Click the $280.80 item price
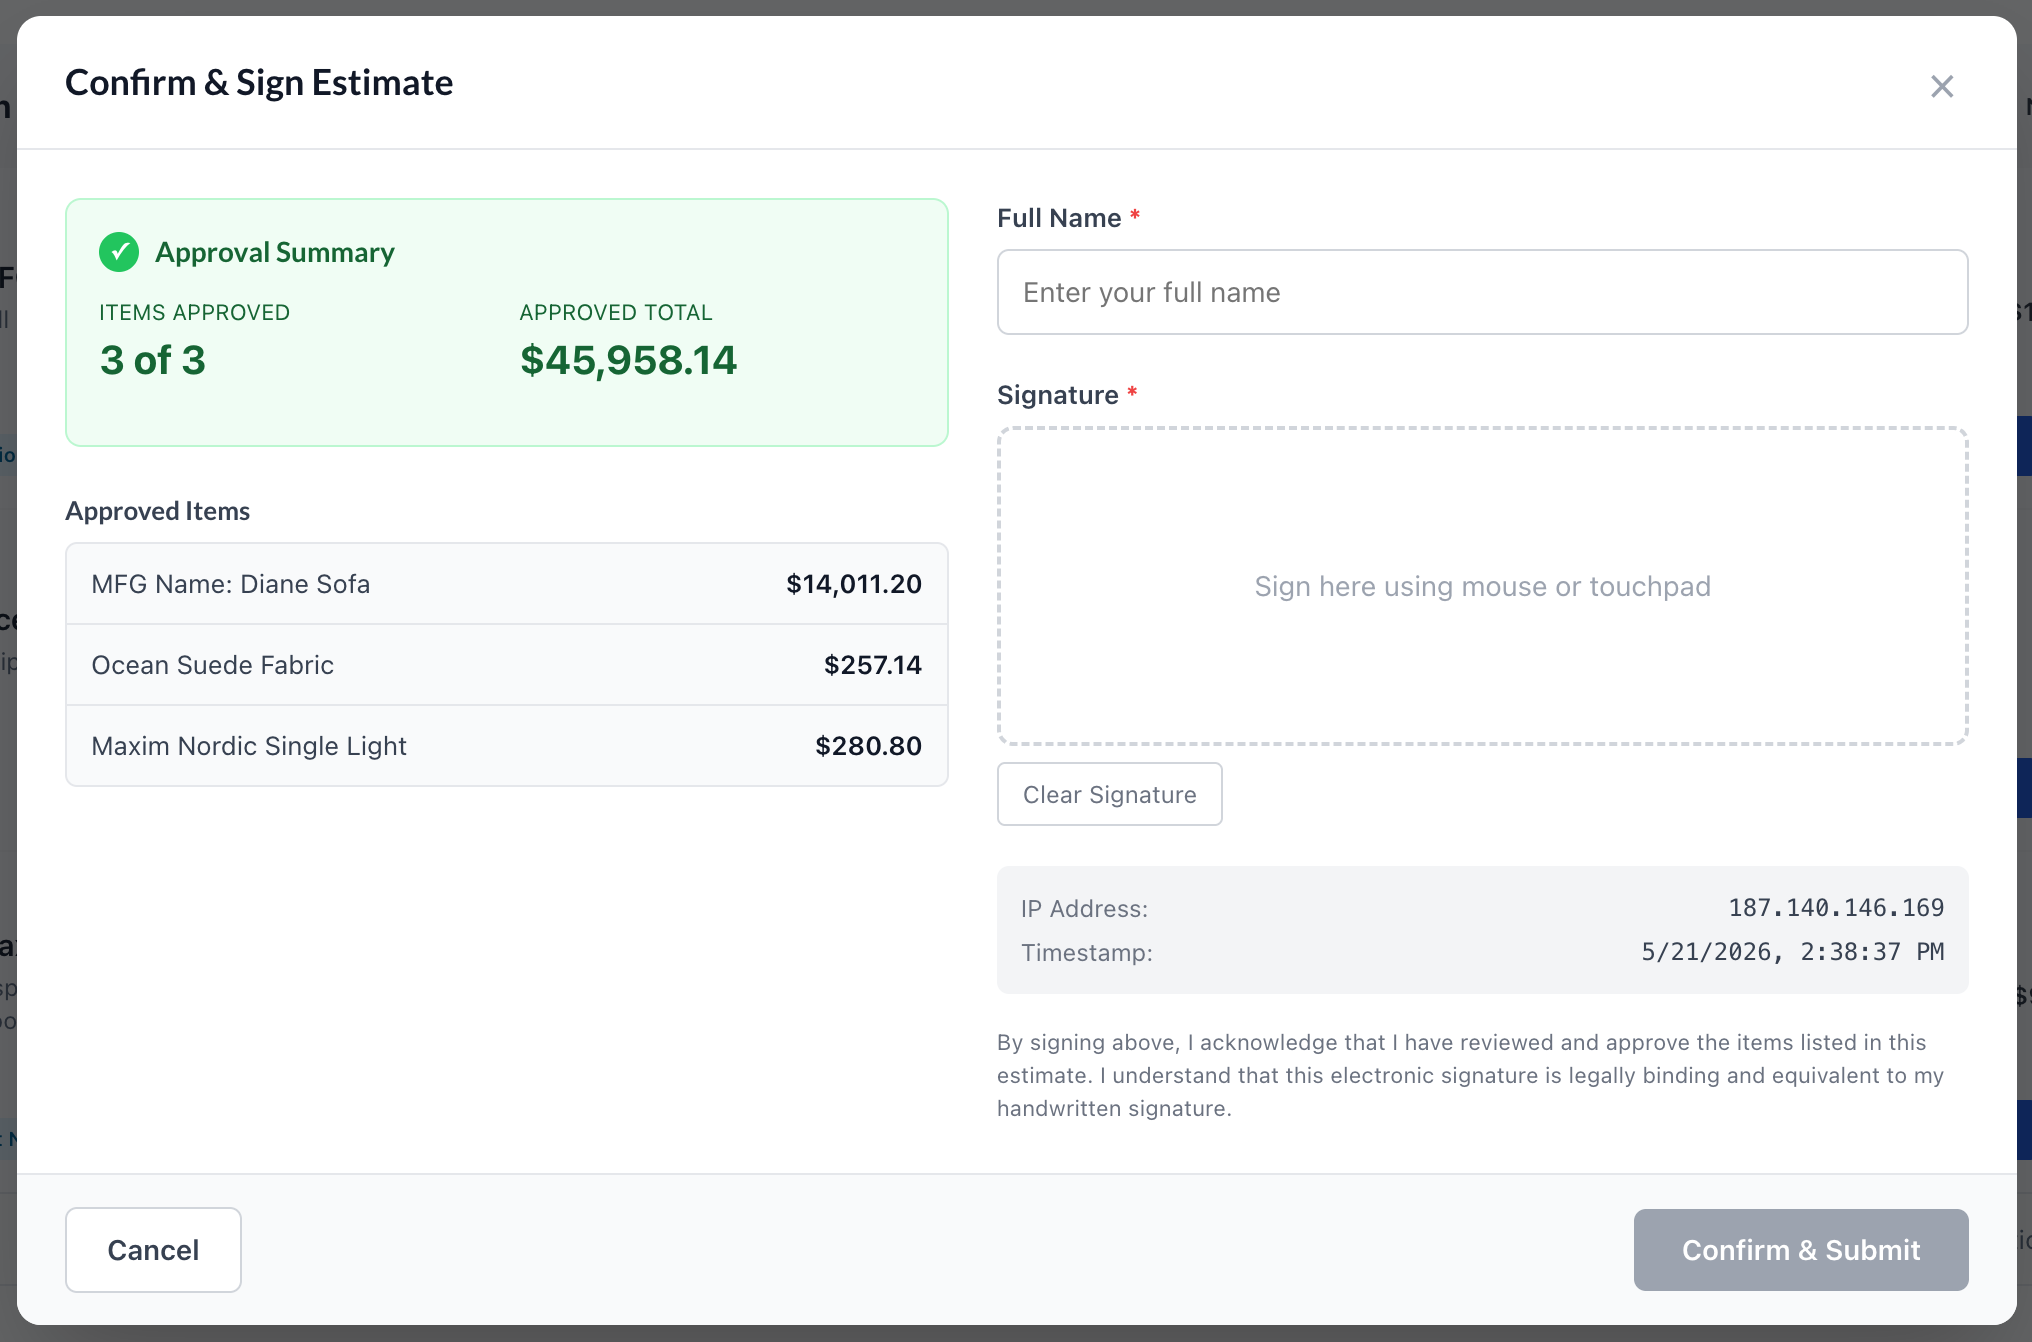Screen dimensions: 2032x1342 [869, 746]
